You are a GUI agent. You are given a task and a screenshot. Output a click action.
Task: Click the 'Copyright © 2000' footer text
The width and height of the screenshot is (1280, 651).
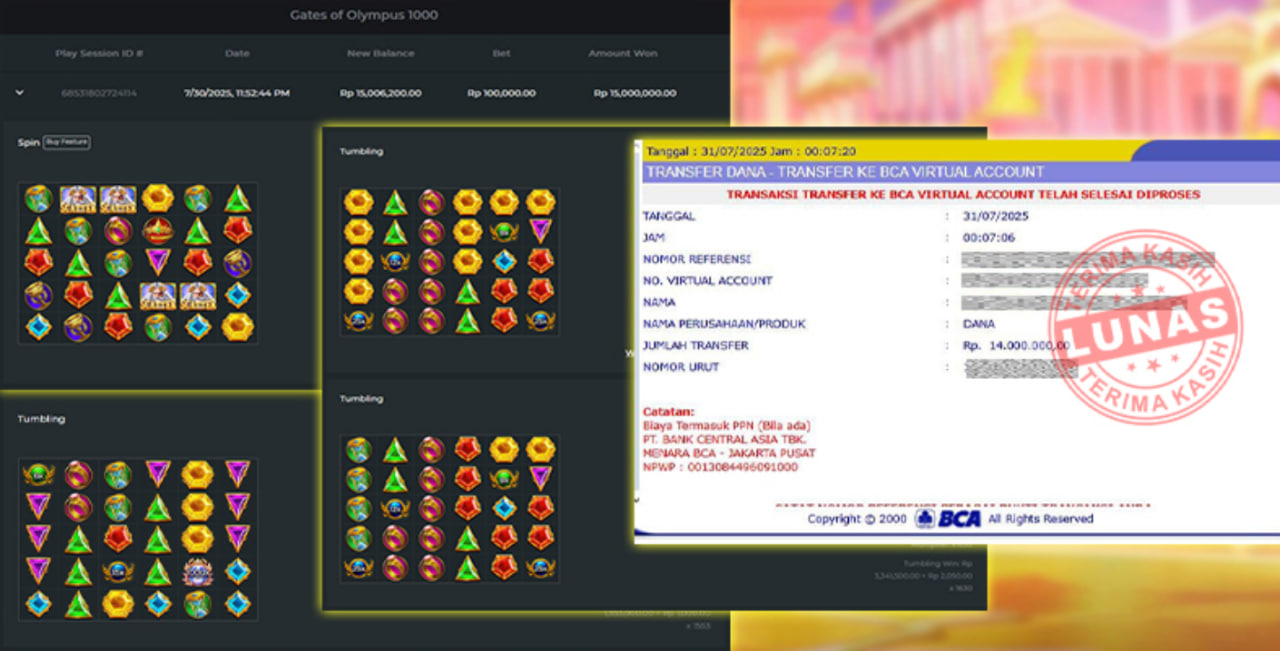click(859, 519)
